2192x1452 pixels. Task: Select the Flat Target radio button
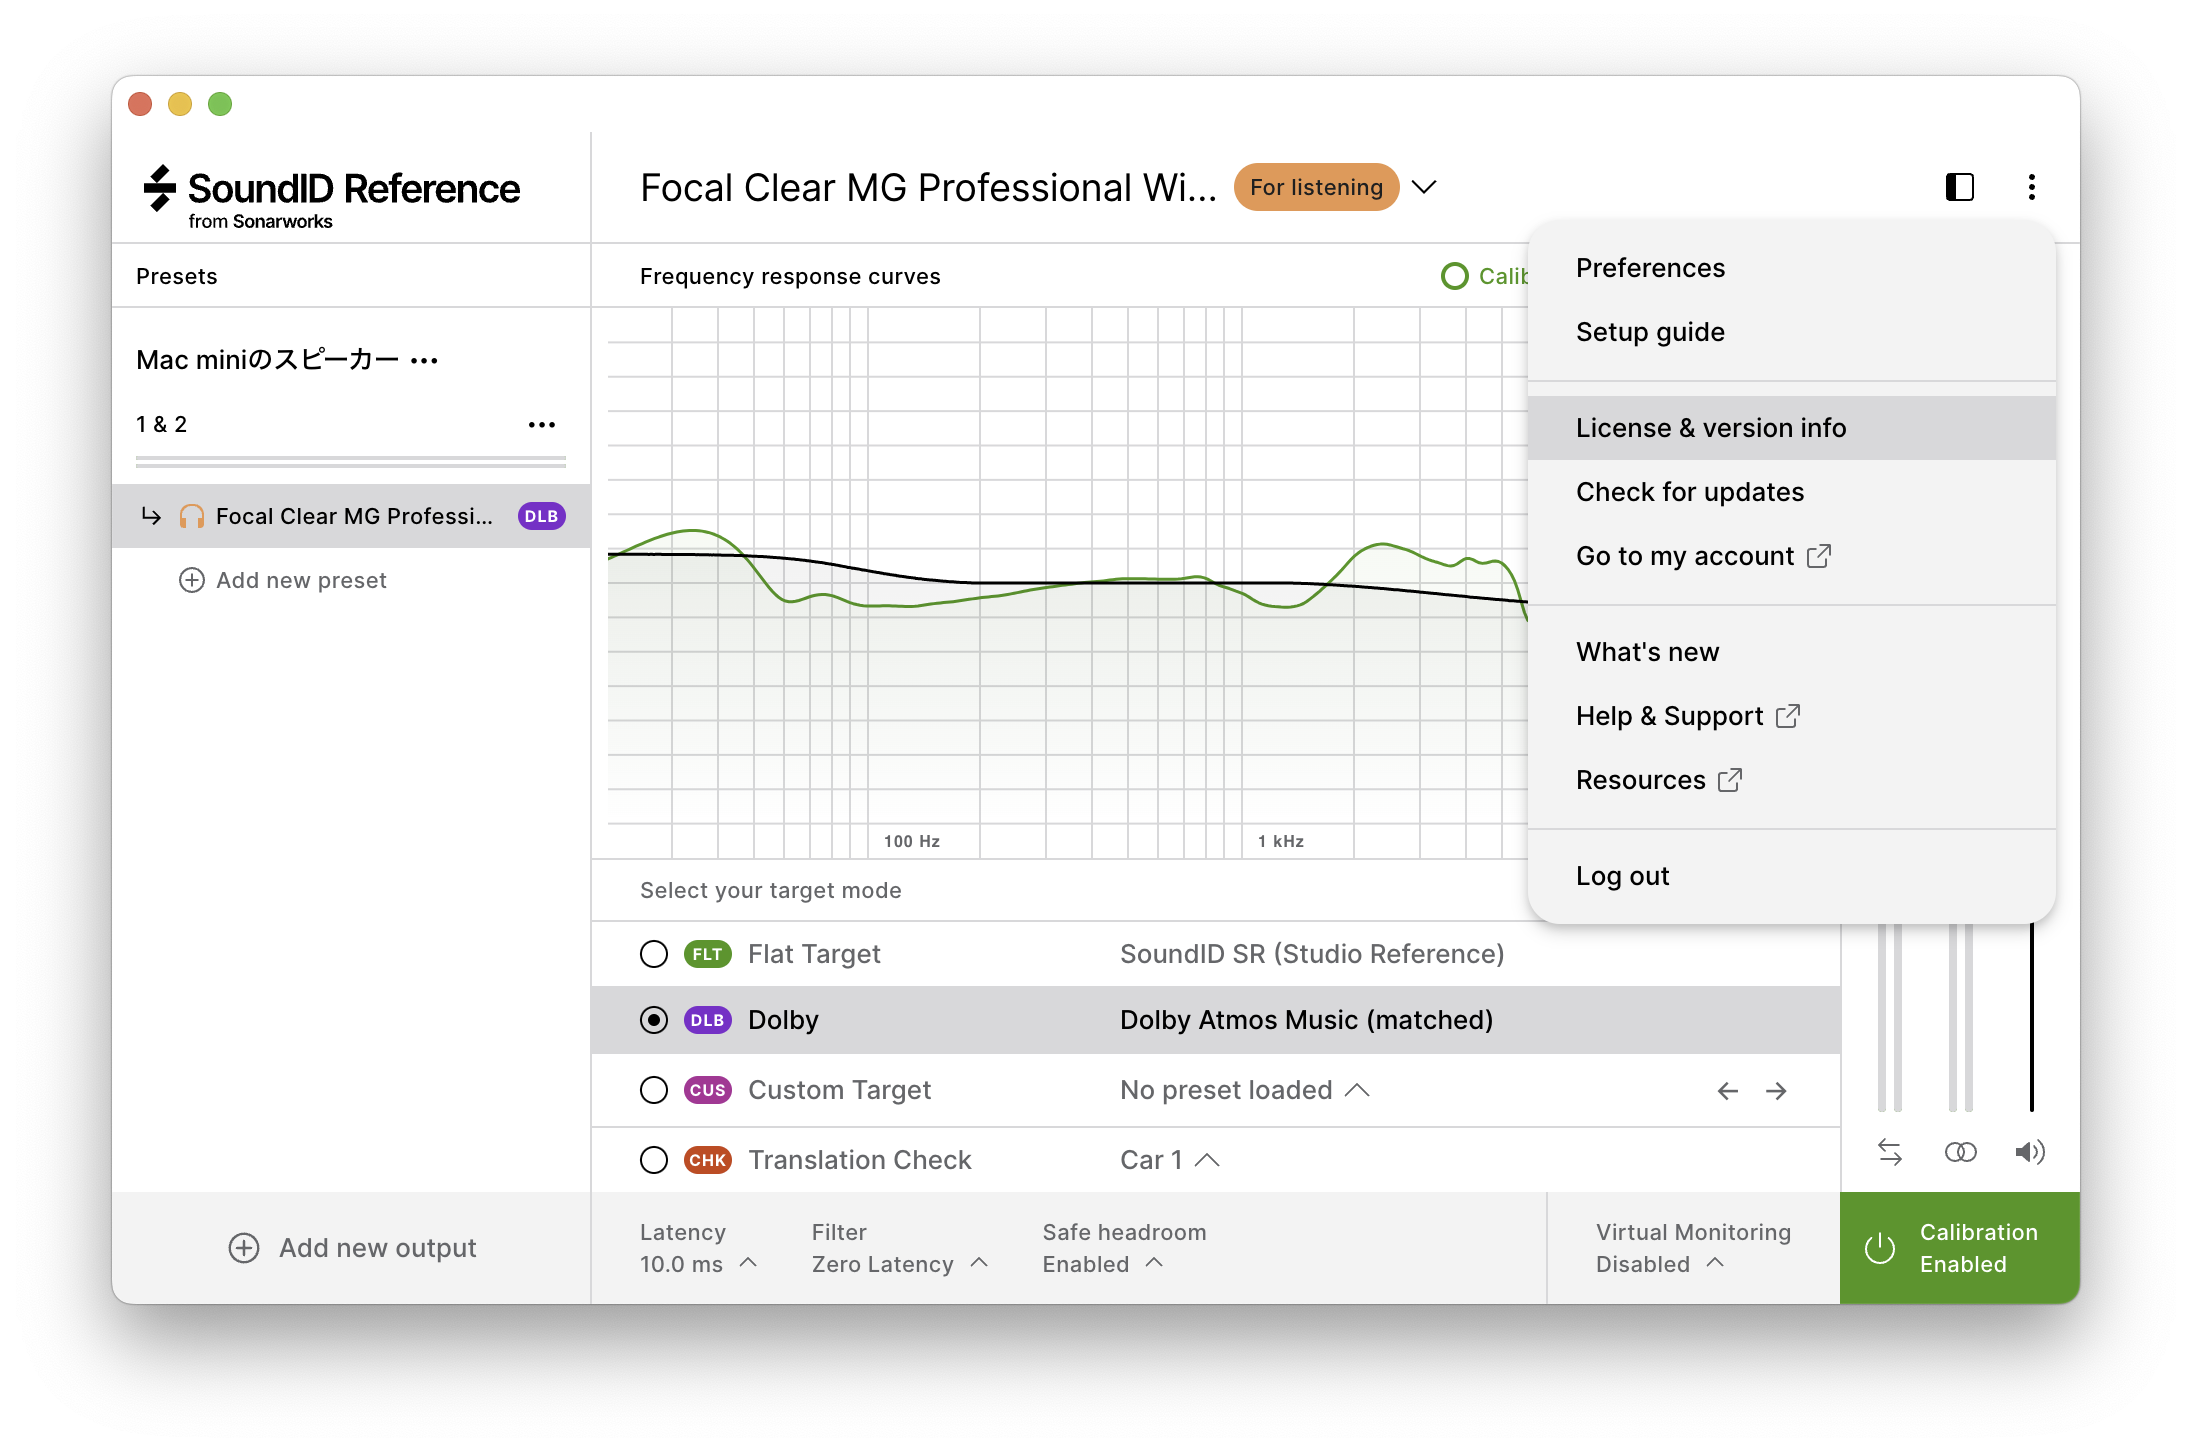tap(654, 954)
